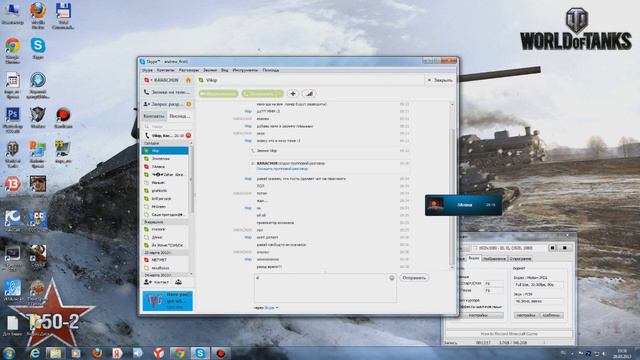
Task: Open the call quality signal-bars button
Action: point(309,93)
